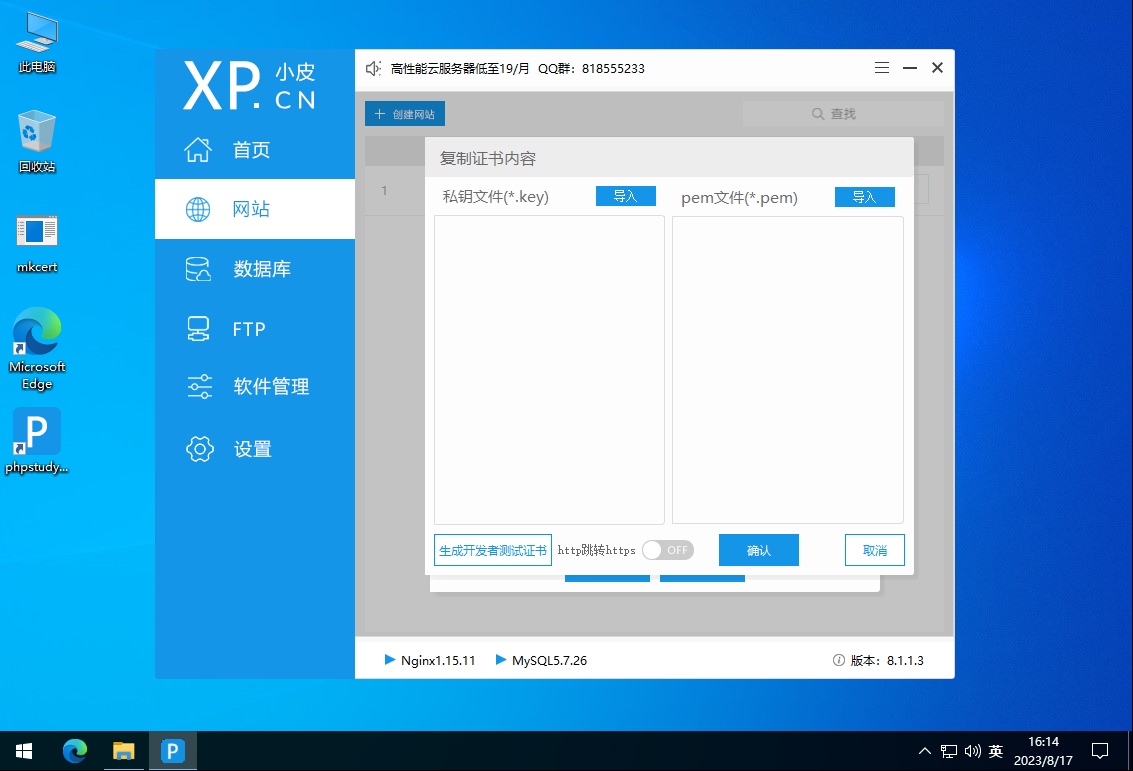This screenshot has width=1133, height=771.
Task: Click the sliders icon for software management
Action: pyautogui.click(x=199, y=387)
